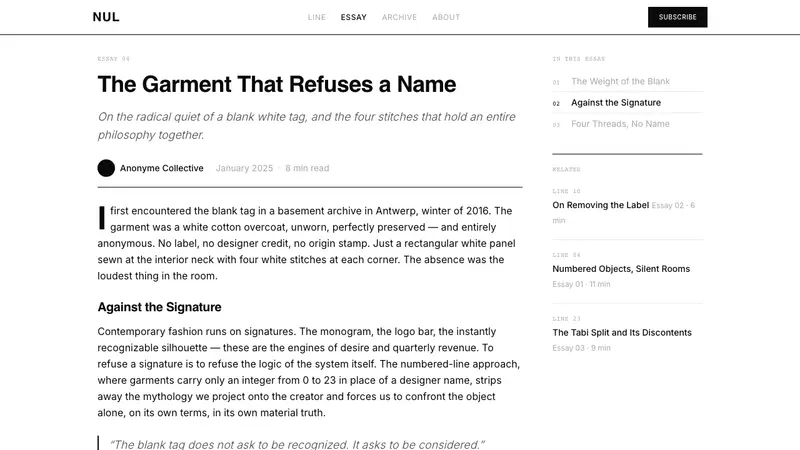The height and width of the screenshot is (450, 800).
Task: Open the LINE nav item
Action: pos(316,17)
